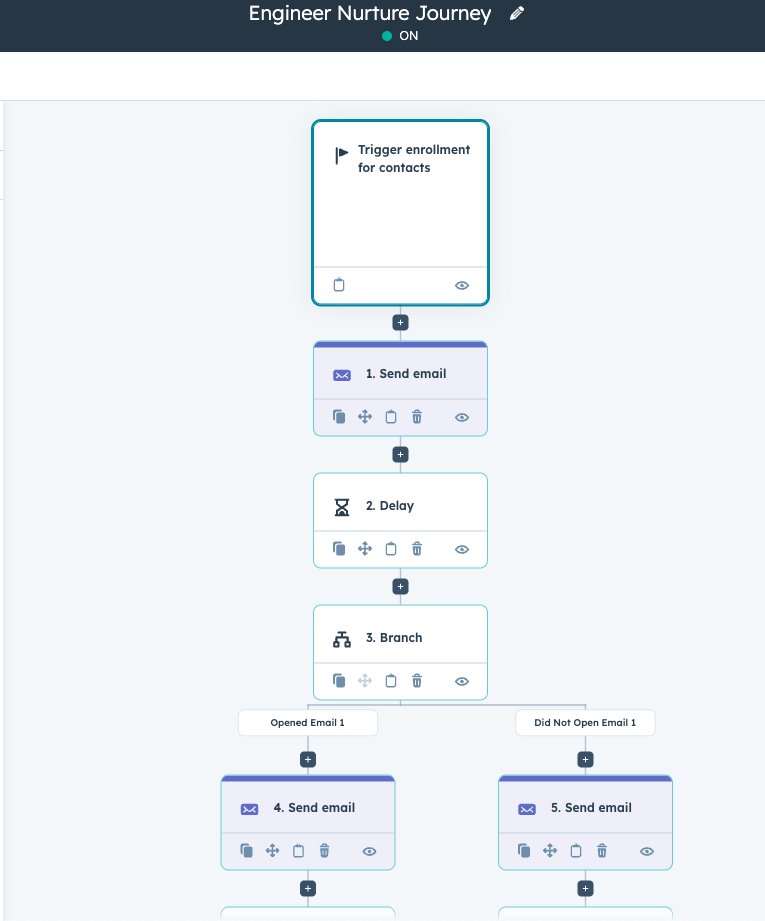The width and height of the screenshot is (765, 921).
Task: Click the branch icon on step 3
Action: pyautogui.click(x=341, y=638)
